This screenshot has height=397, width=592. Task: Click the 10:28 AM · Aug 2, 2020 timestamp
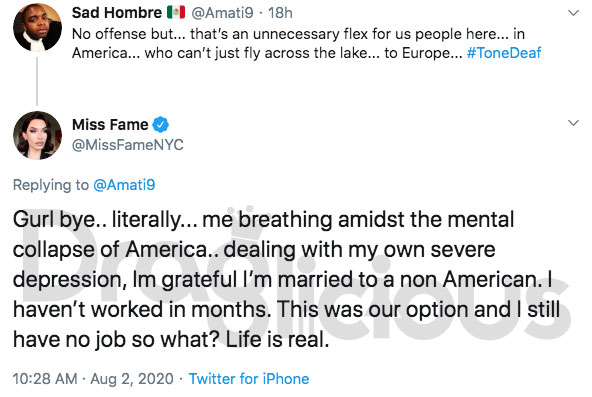click(93, 379)
